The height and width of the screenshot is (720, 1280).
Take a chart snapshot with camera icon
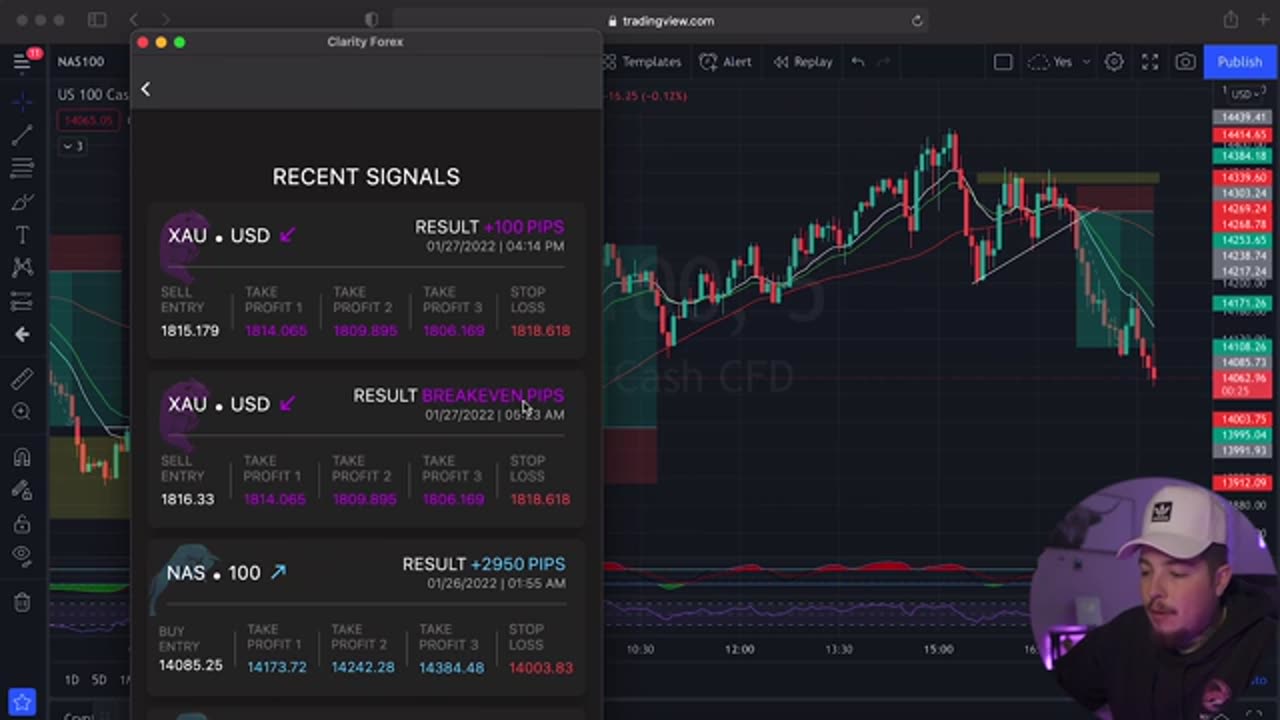[x=1185, y=62]
